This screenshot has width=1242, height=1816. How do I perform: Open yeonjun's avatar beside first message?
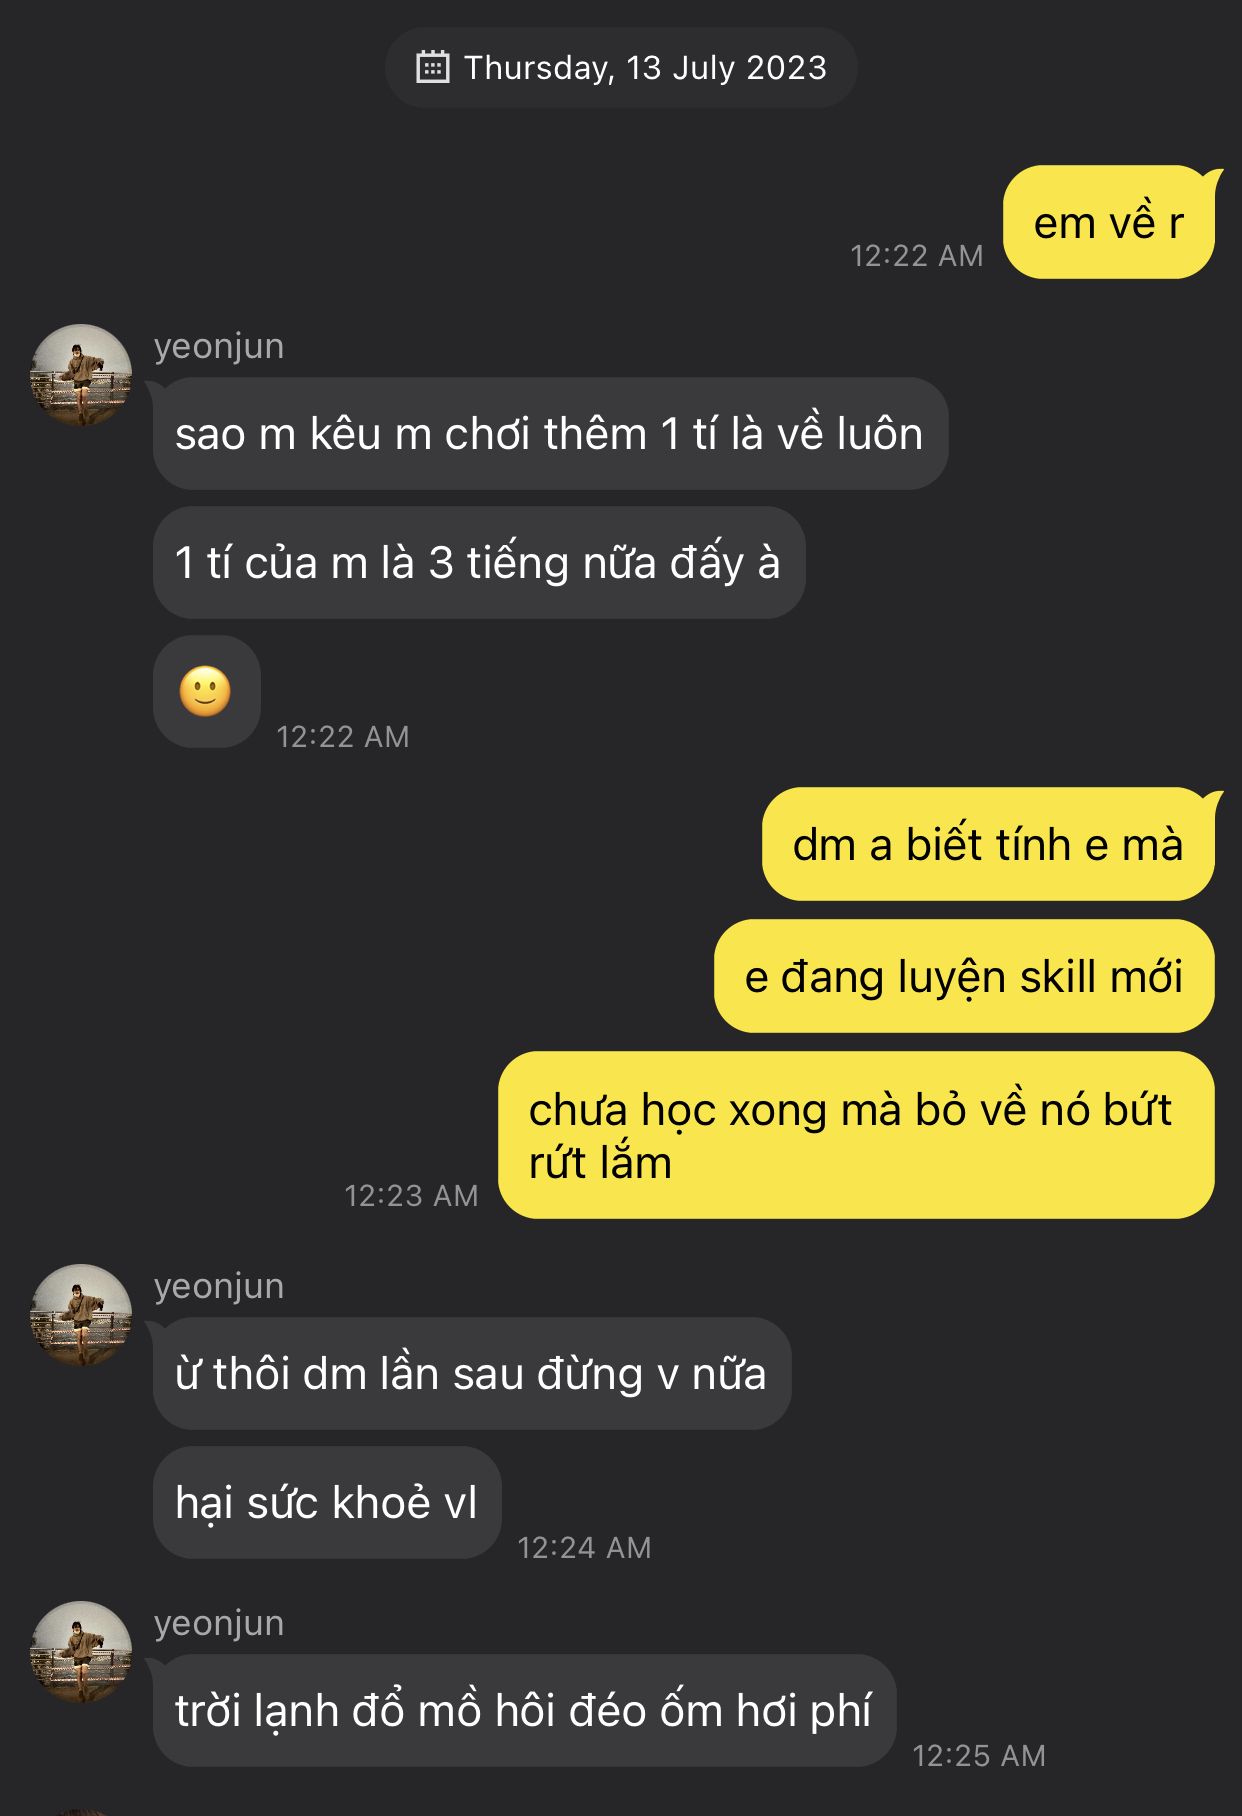click(81, 375)
